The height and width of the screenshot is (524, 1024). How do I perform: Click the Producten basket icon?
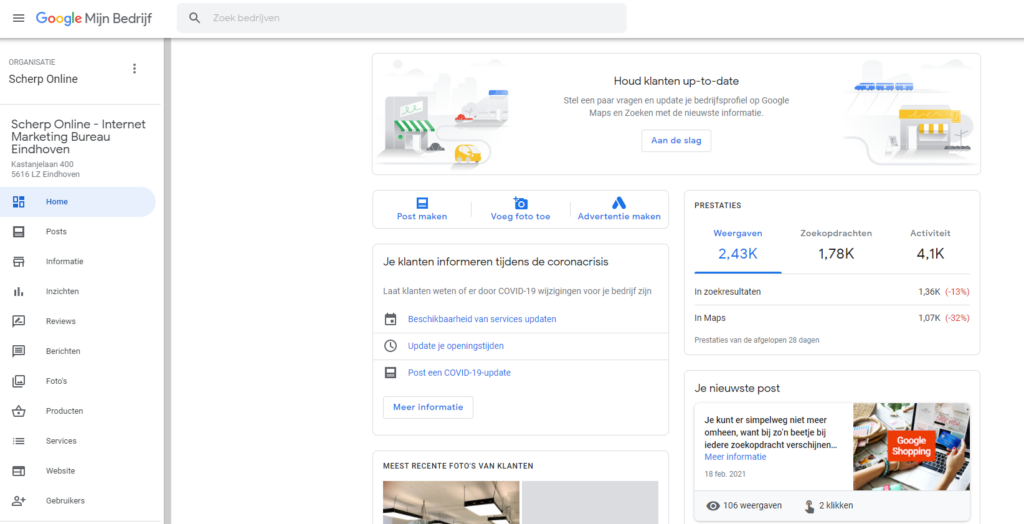[18, 411]
